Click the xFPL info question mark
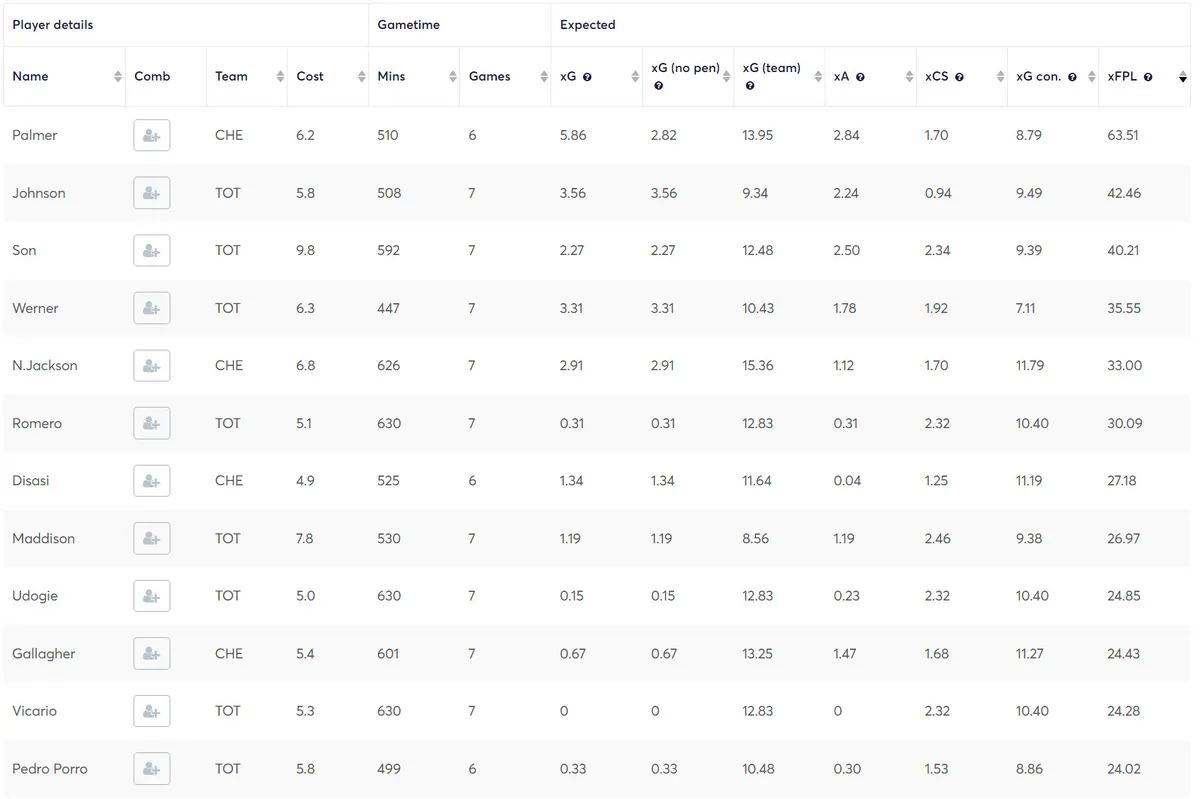The width and height of the screenshot is (1200, 799). click(1148, 77)
